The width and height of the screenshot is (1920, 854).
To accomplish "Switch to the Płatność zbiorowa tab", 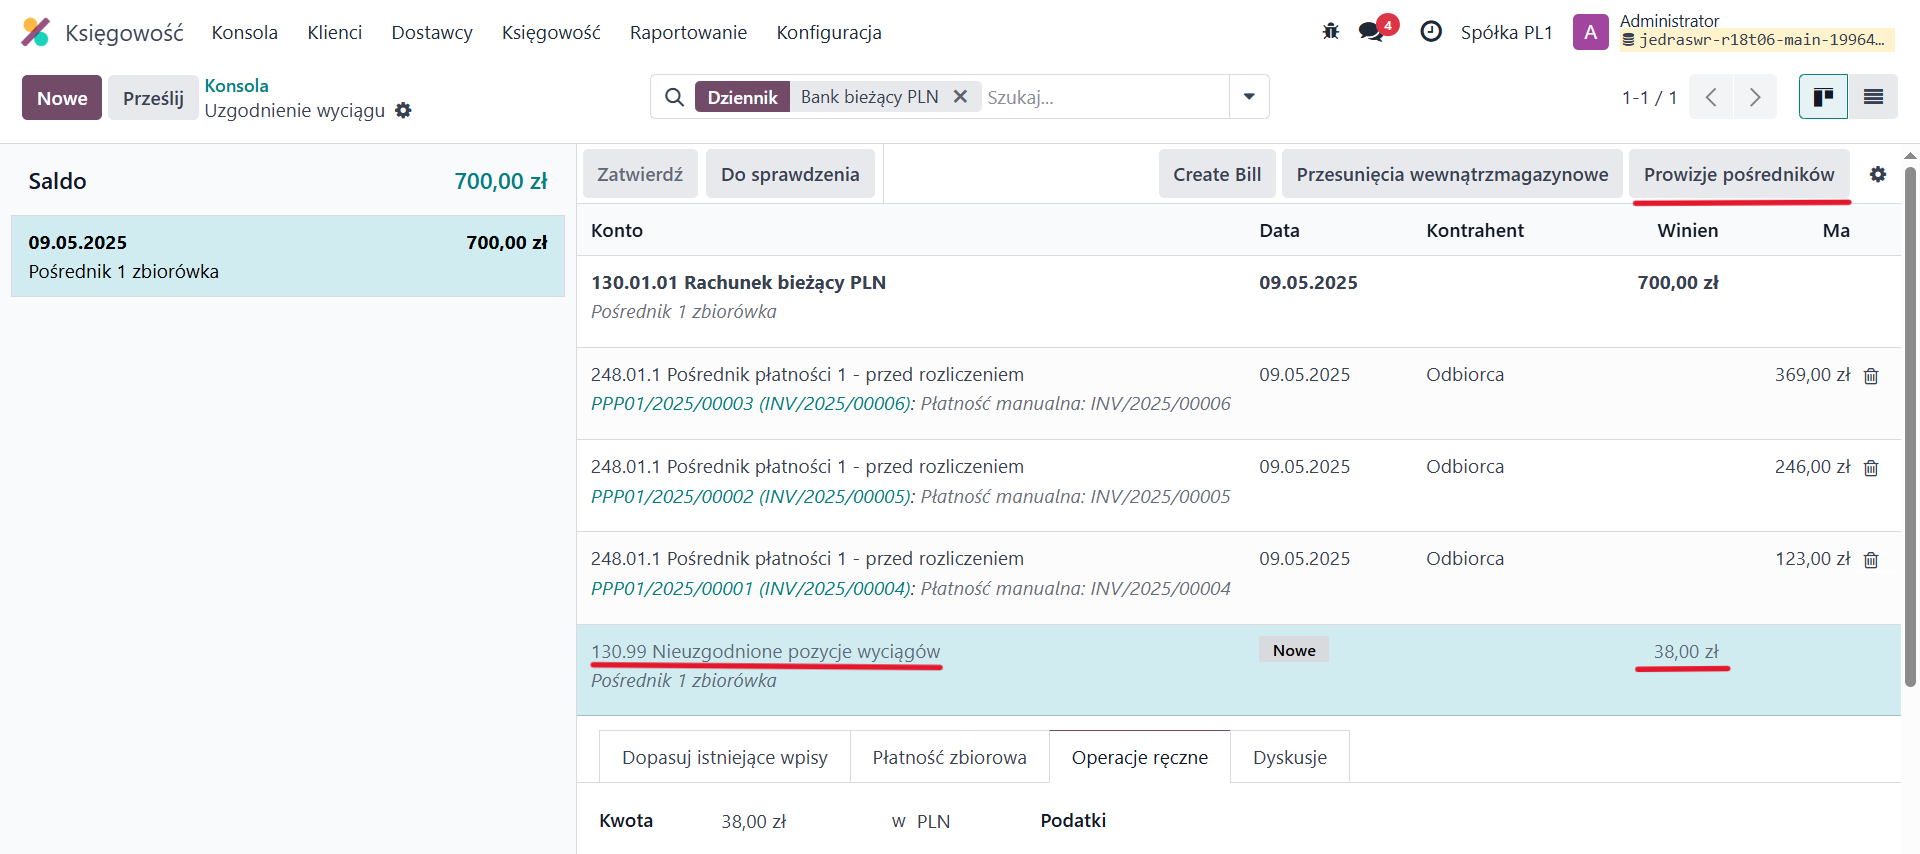I will pyautogui.click(x=949, y=758).
